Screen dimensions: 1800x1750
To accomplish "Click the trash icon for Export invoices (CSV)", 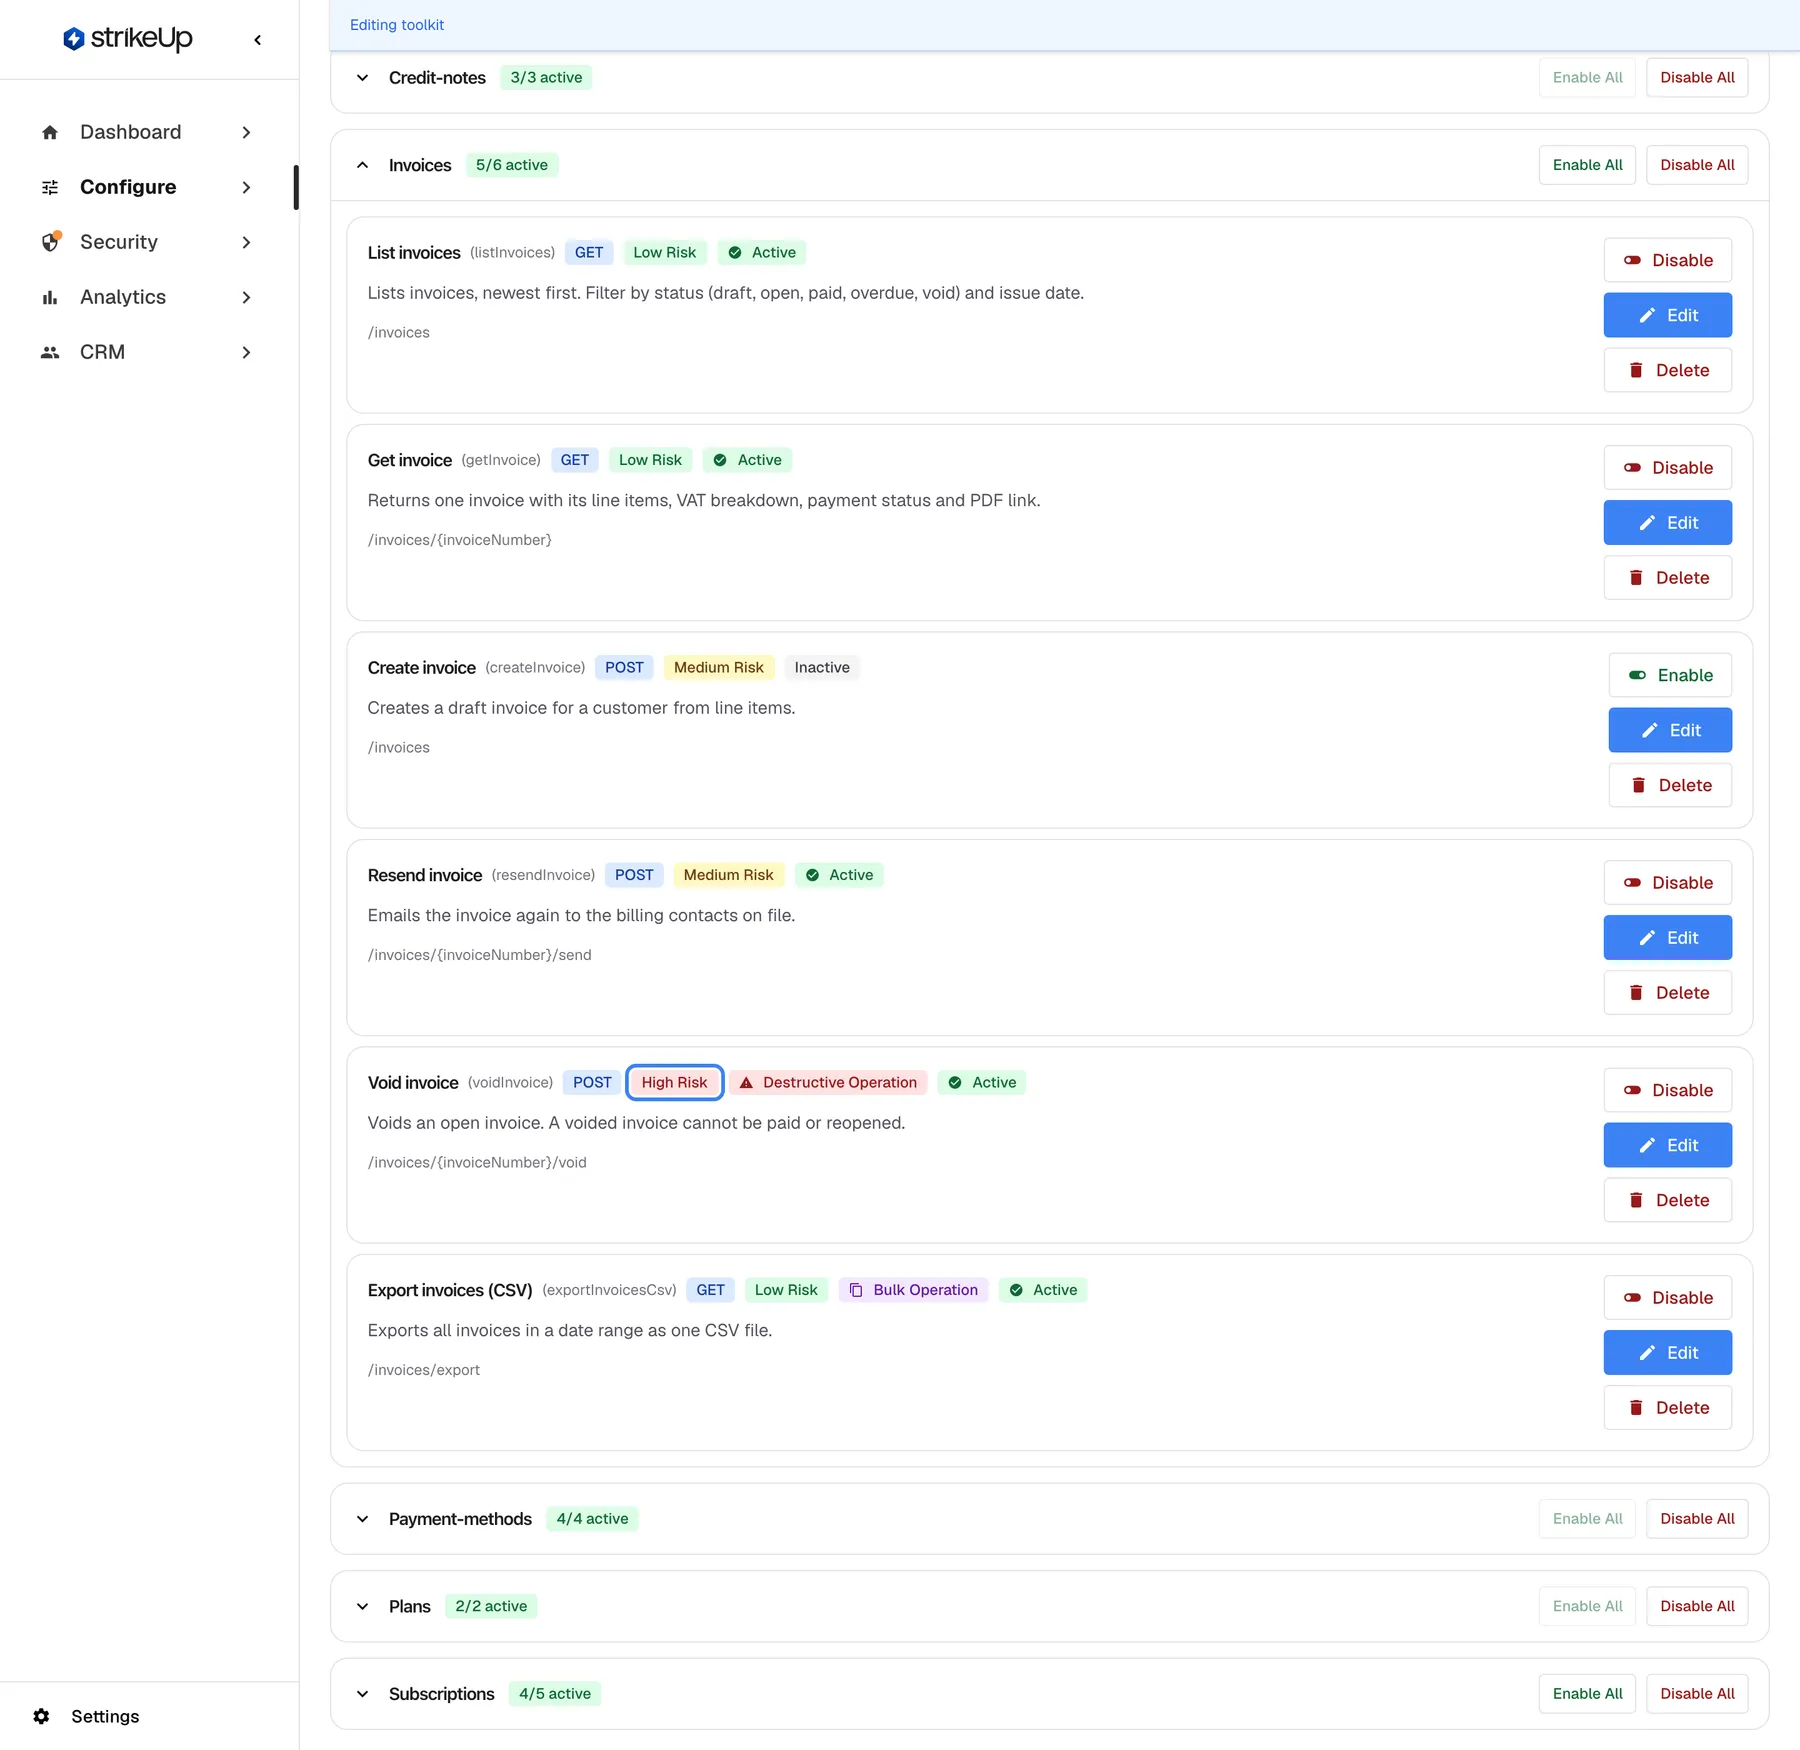I will coord(1636,1408).
